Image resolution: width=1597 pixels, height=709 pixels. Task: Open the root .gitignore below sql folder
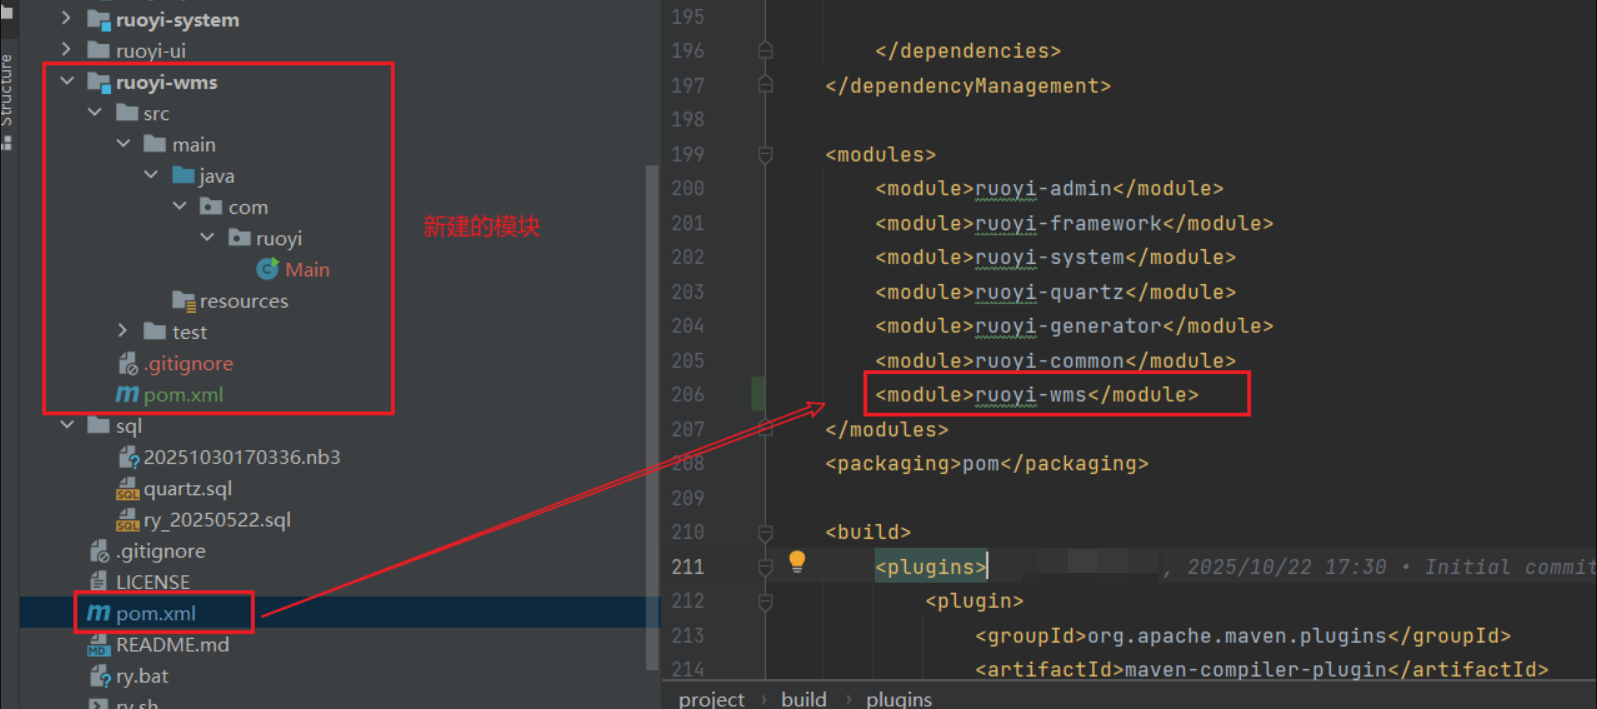160,550
